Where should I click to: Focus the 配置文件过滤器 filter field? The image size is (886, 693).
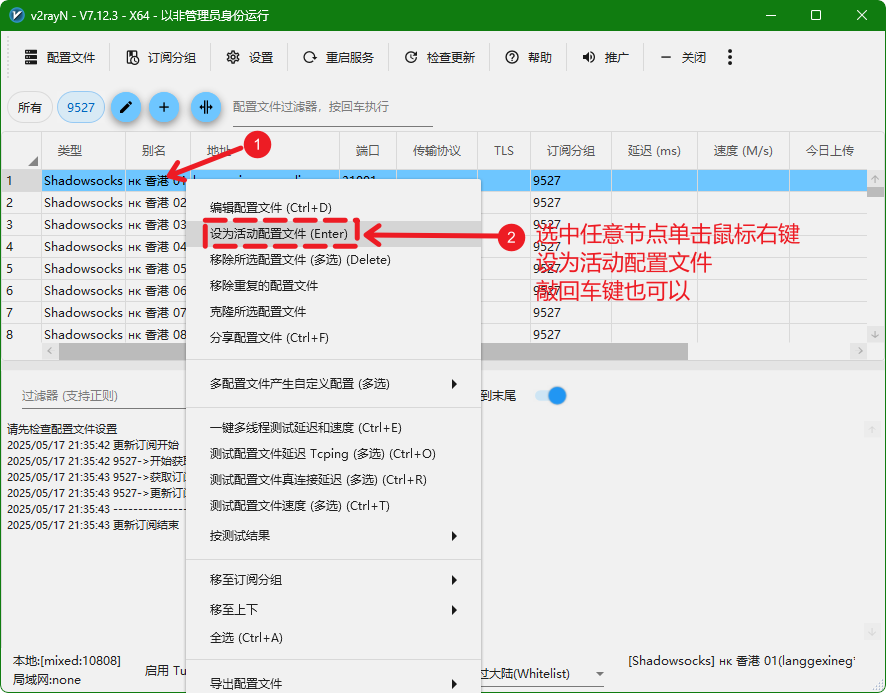click(333, 107)
